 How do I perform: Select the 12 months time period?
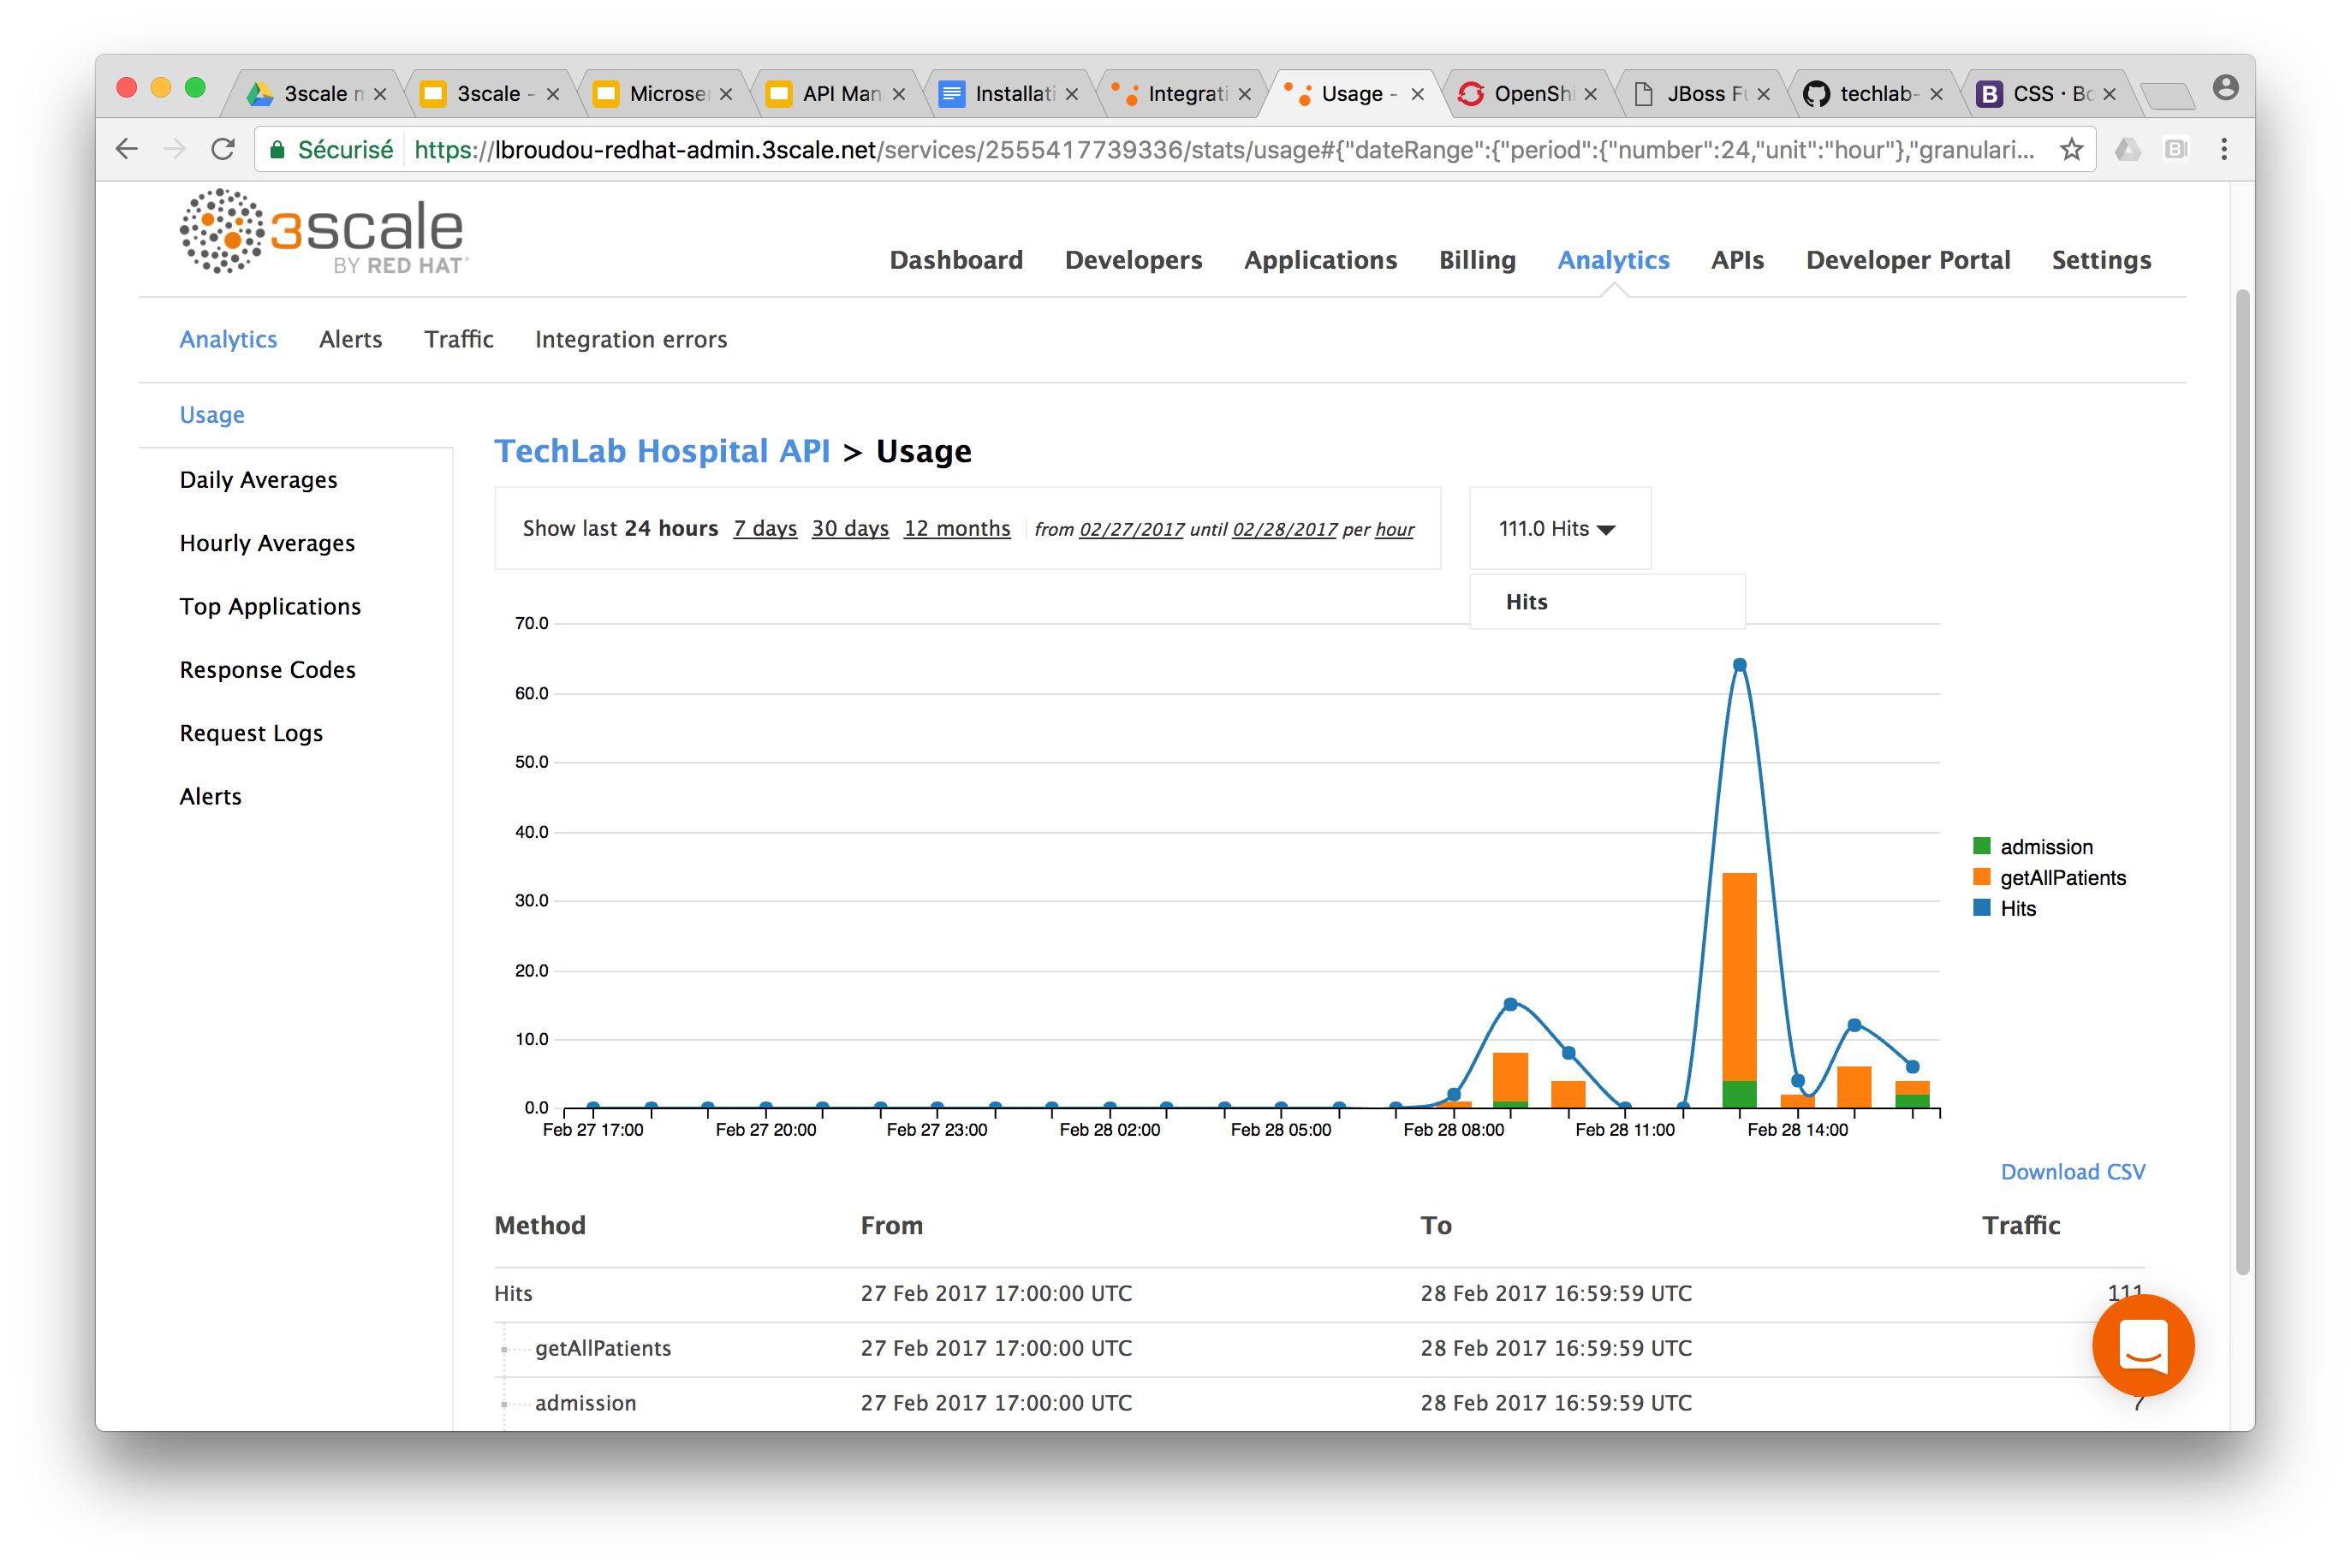click(957, 525)
